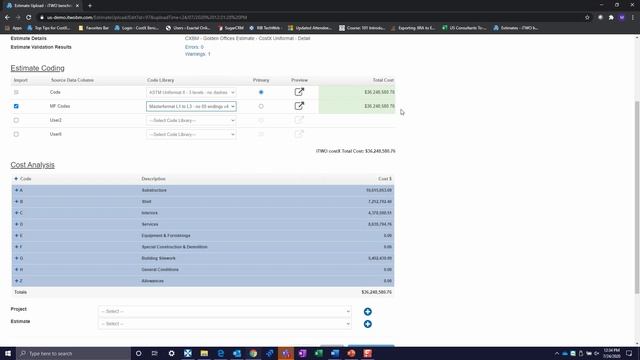Toggle import checkbox for User2 row

tap(16, 120)
